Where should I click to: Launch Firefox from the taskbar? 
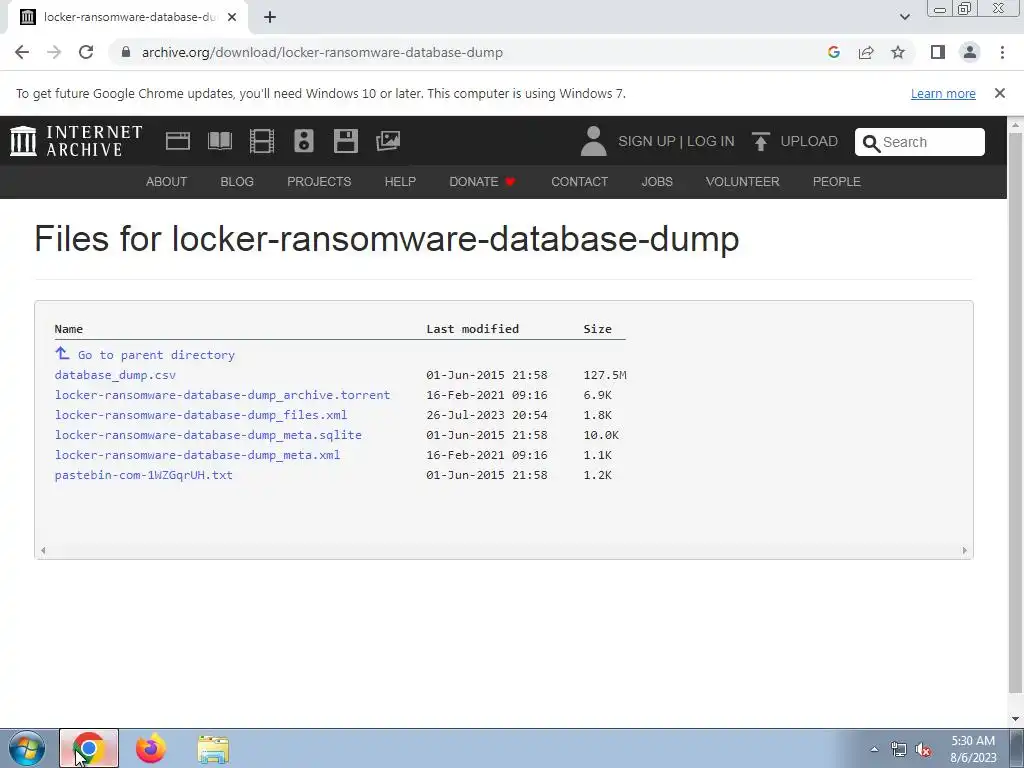tap(151, 748)
